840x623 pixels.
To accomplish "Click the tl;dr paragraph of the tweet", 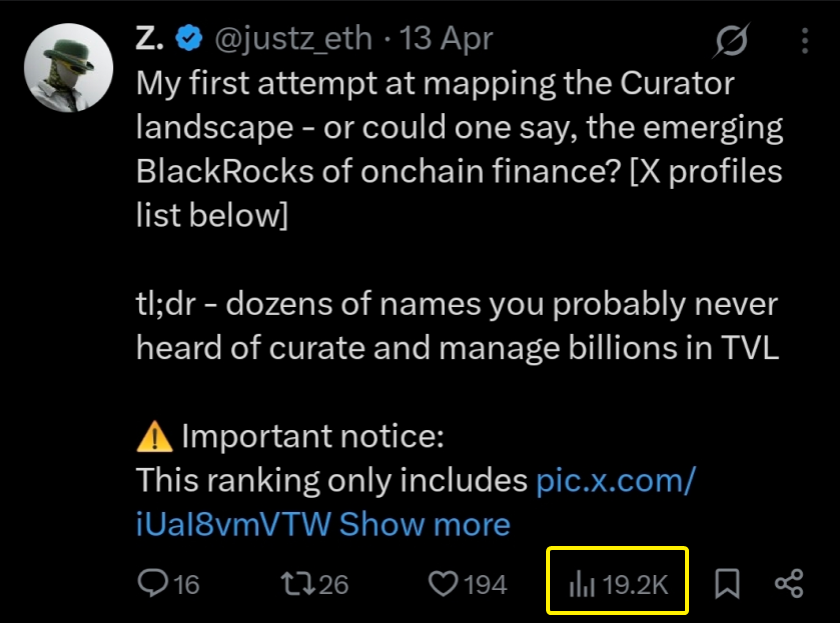I will (456, 326).
